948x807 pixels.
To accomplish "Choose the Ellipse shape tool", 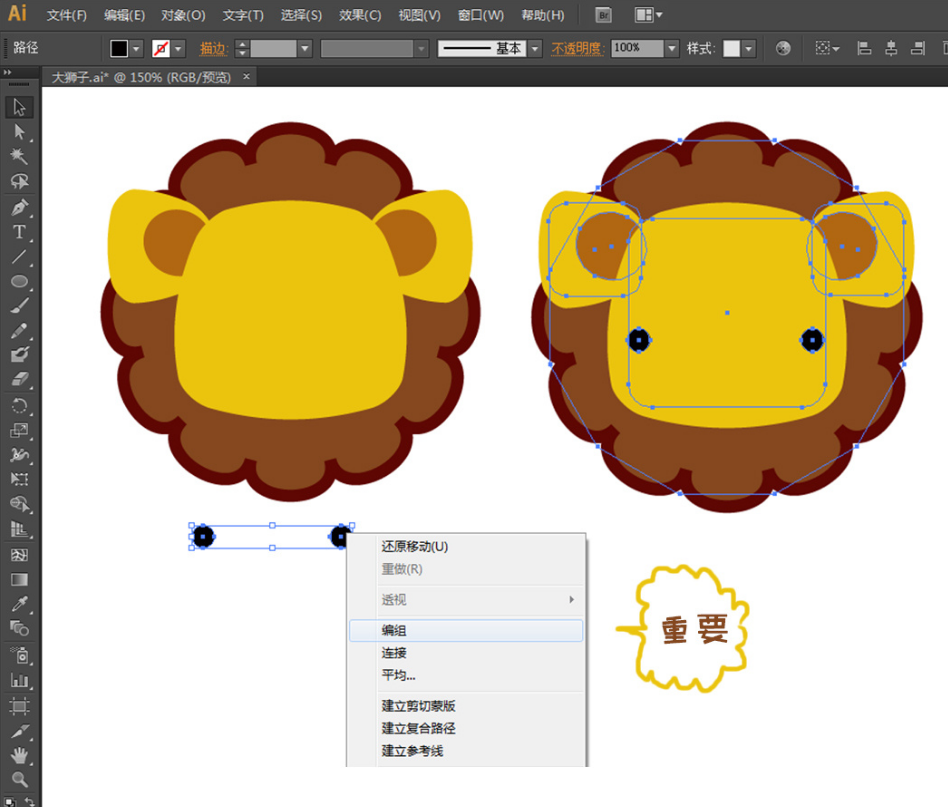I will [x=19, y=282].
